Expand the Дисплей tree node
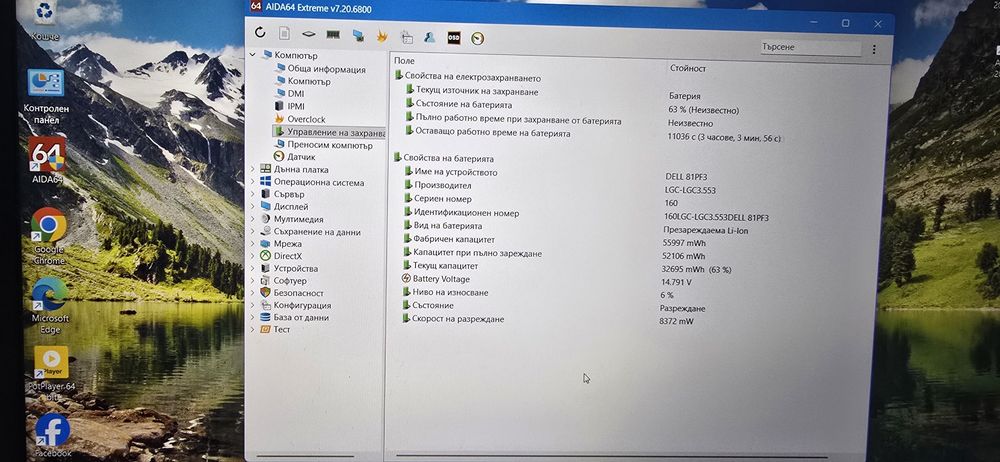Image resolution: width=1000 pixels, height=462 pixels. pyautogui.click(x=253, y=206)
